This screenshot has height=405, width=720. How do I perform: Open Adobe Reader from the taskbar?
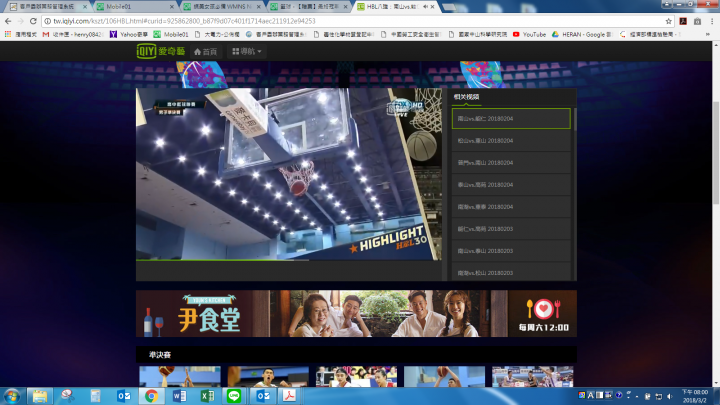[x=289, y=396]
